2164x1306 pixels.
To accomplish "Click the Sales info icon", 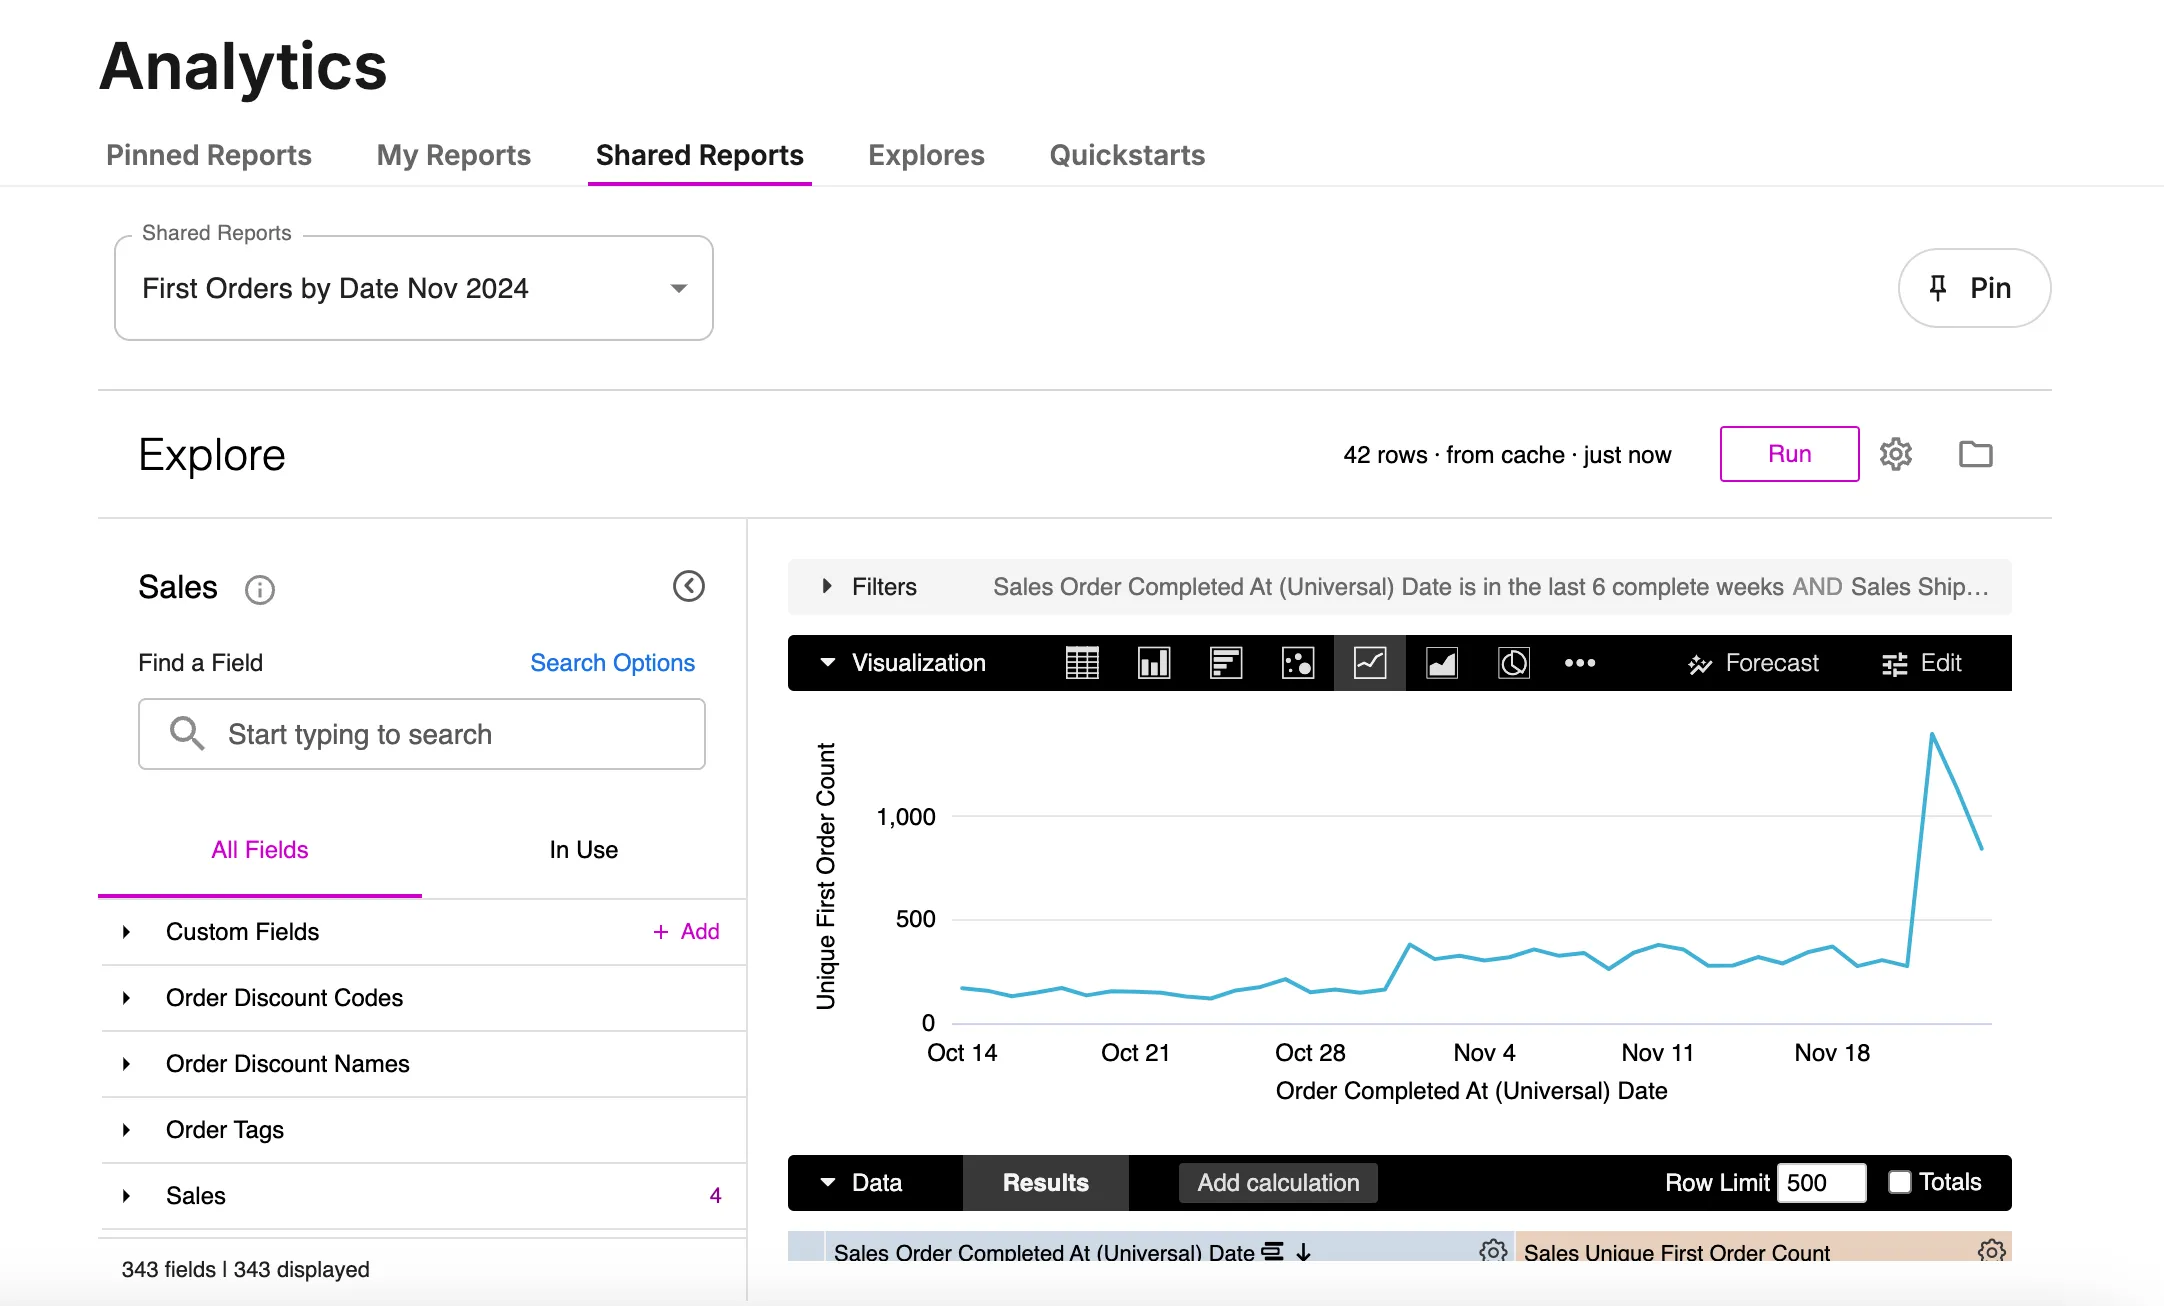I will 260,590.
